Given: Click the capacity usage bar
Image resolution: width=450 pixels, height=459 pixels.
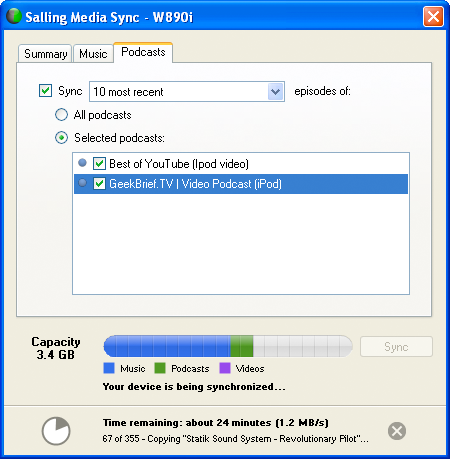Looking at the screenshot, I should coord(228,346).
